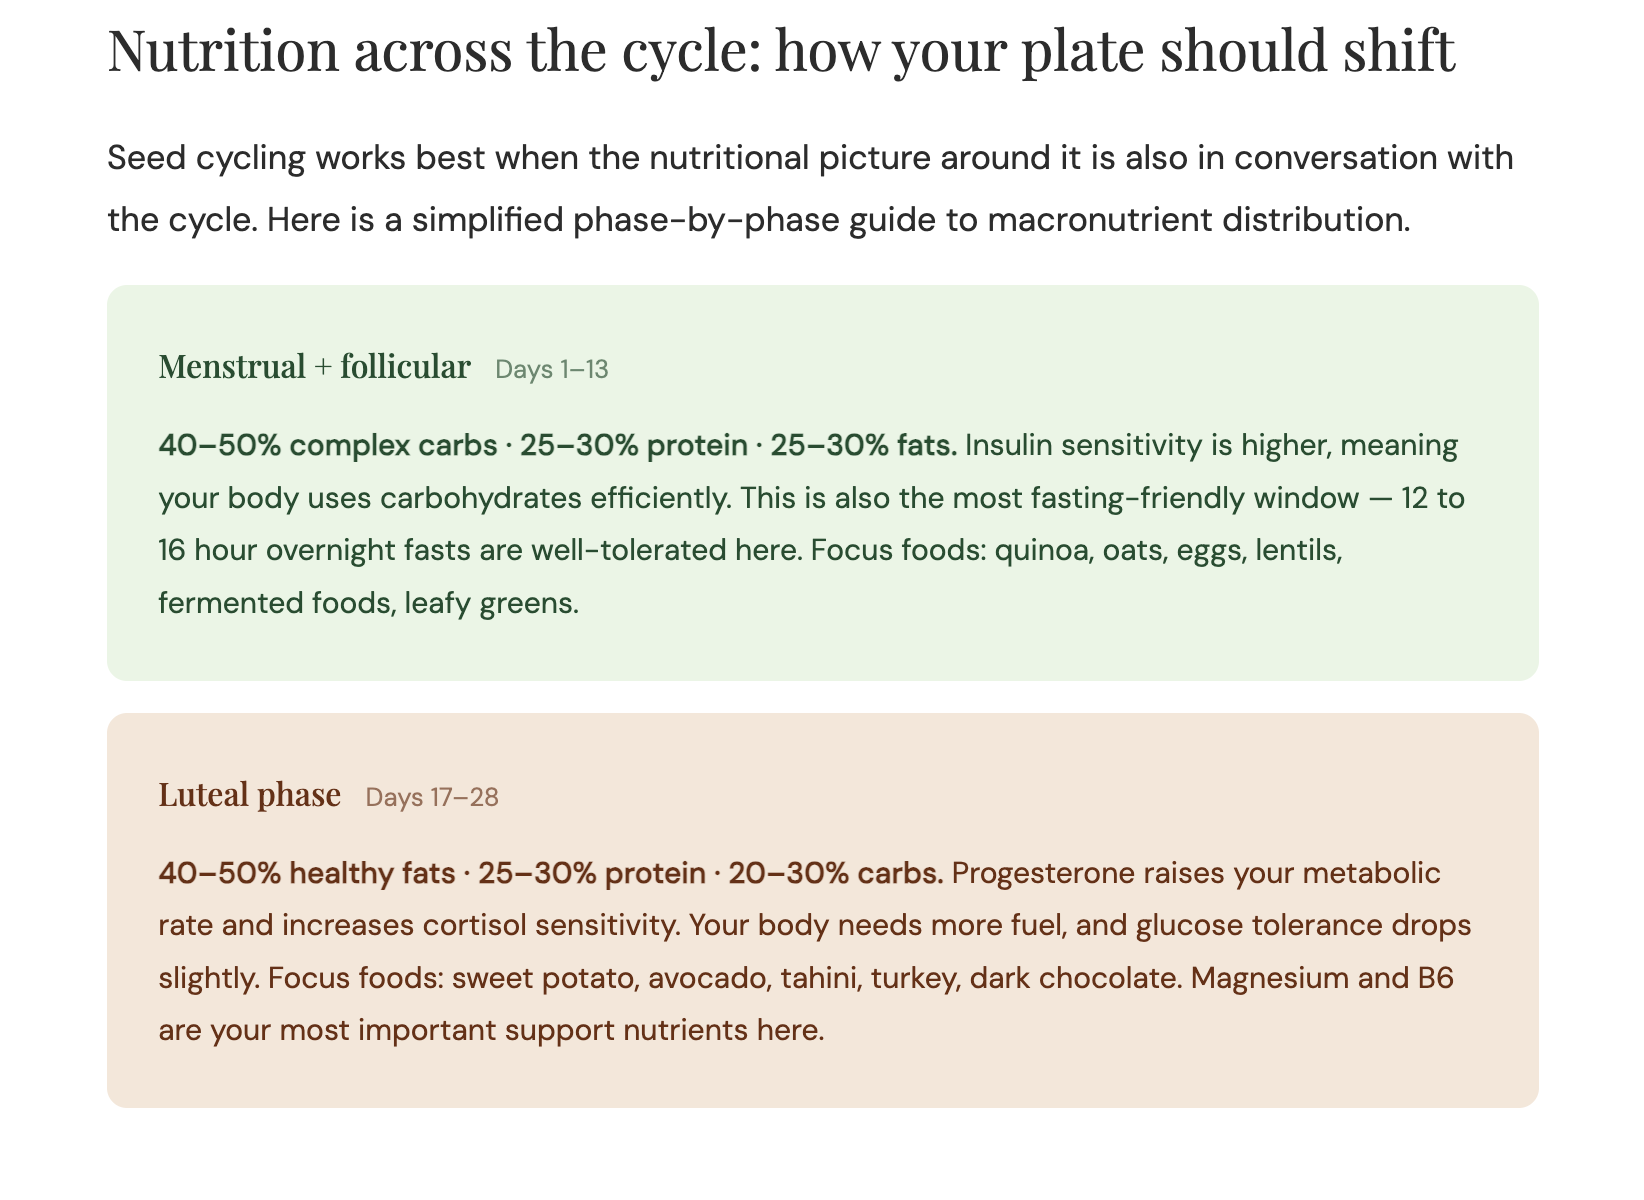
Task: Click the bold "40–50% healthy fats" text
Action: [306, 874]
